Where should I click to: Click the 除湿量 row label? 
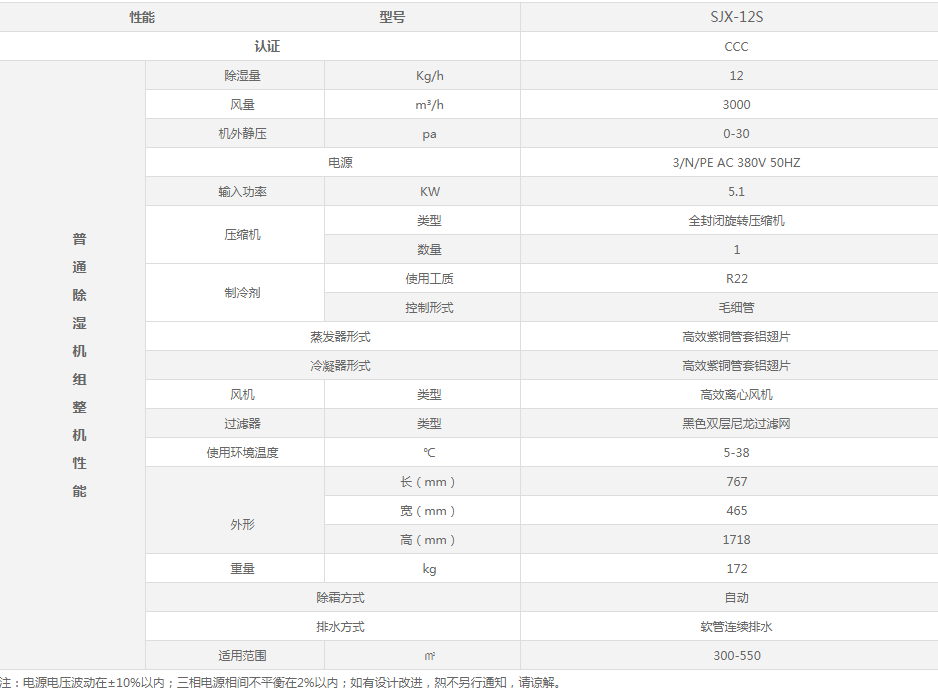242,75
